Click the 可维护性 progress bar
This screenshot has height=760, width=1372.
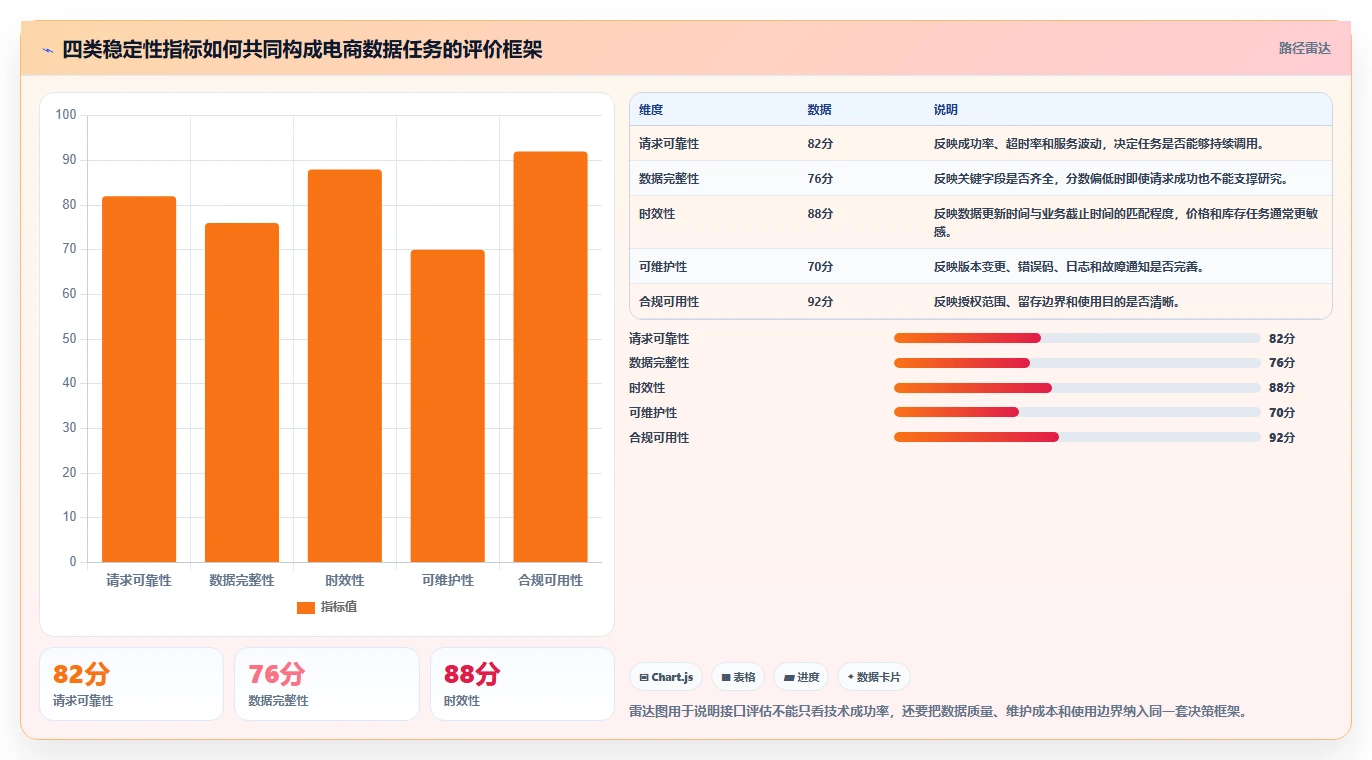pos(1077,412)
